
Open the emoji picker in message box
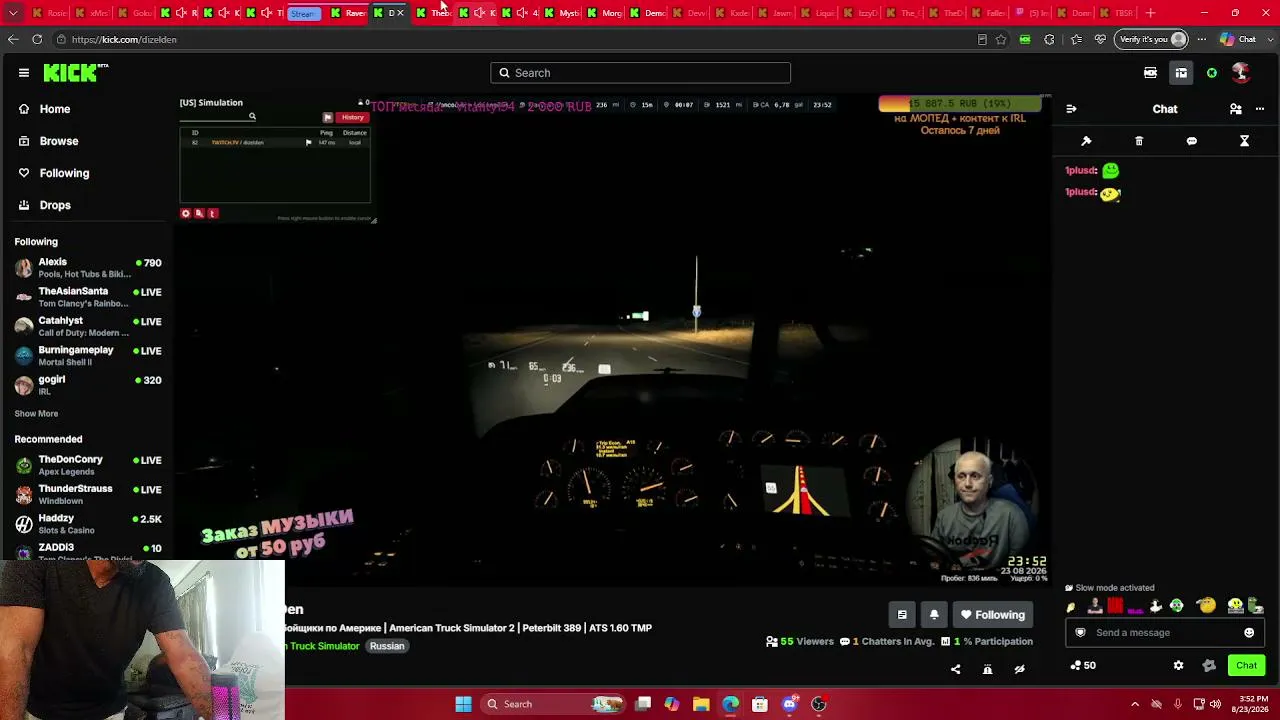[1249, 632]
